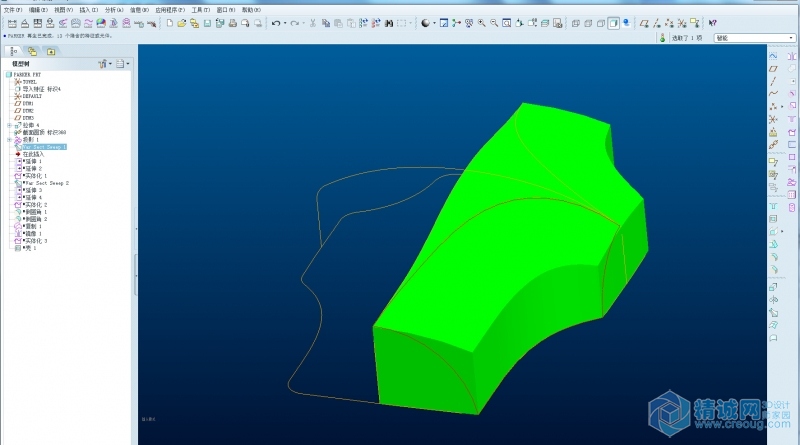Toggle No Hidden display style
Viewport: 800px width, 445px height.
click(x=601, y=23)
